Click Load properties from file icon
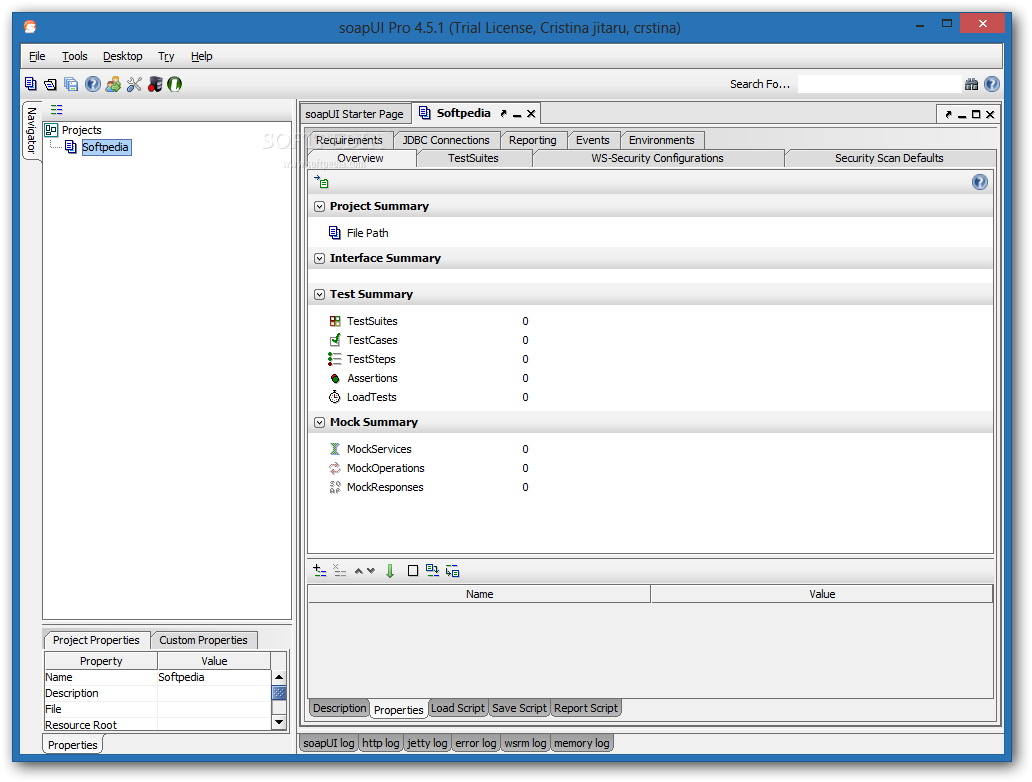This screenshot has width=1032, height=782. click(432, 570)
